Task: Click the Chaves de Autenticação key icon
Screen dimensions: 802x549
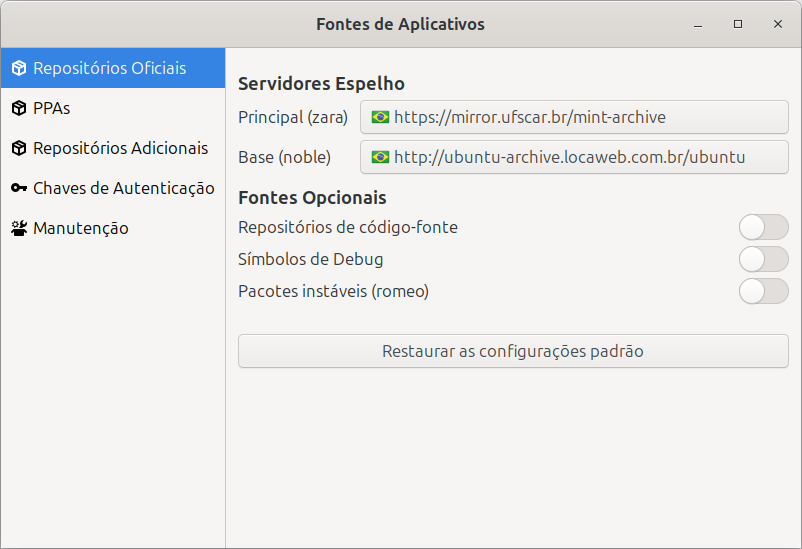Action: (19, 188)
